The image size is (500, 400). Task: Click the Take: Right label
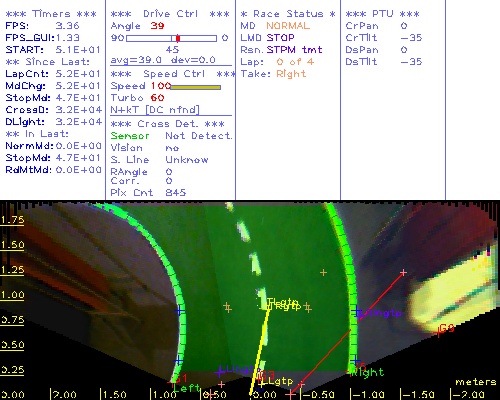(273, 74)
